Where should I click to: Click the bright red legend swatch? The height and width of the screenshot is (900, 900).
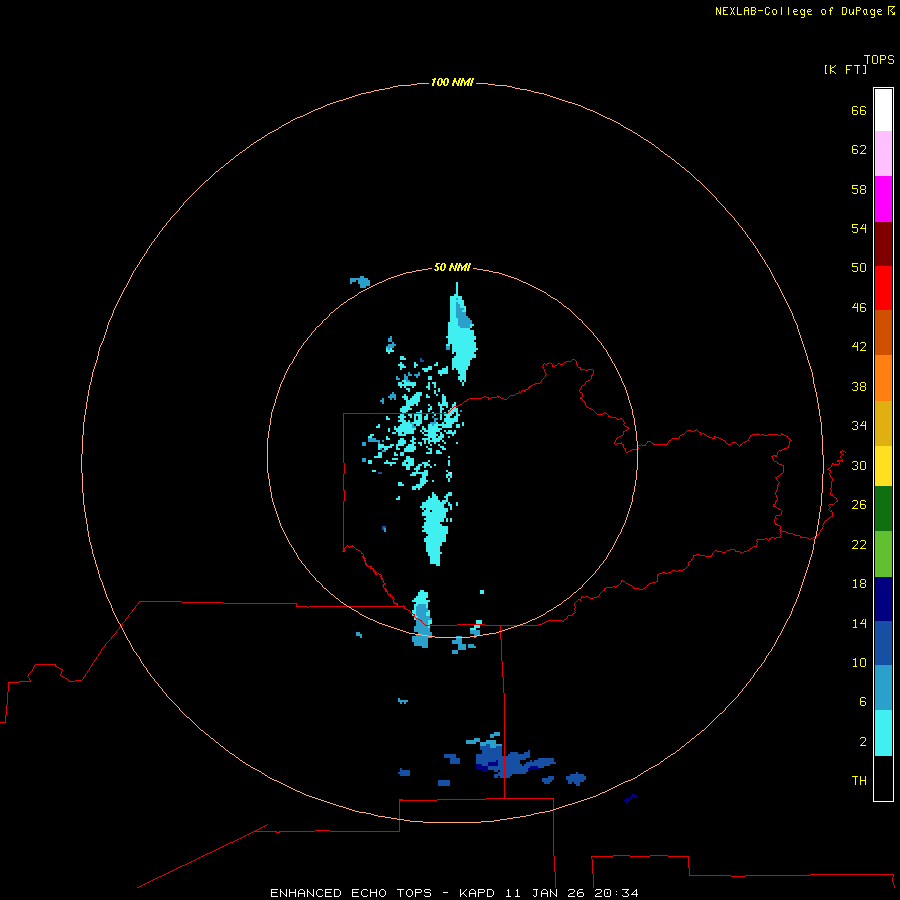pyautogui.click(x=883, y=288)
